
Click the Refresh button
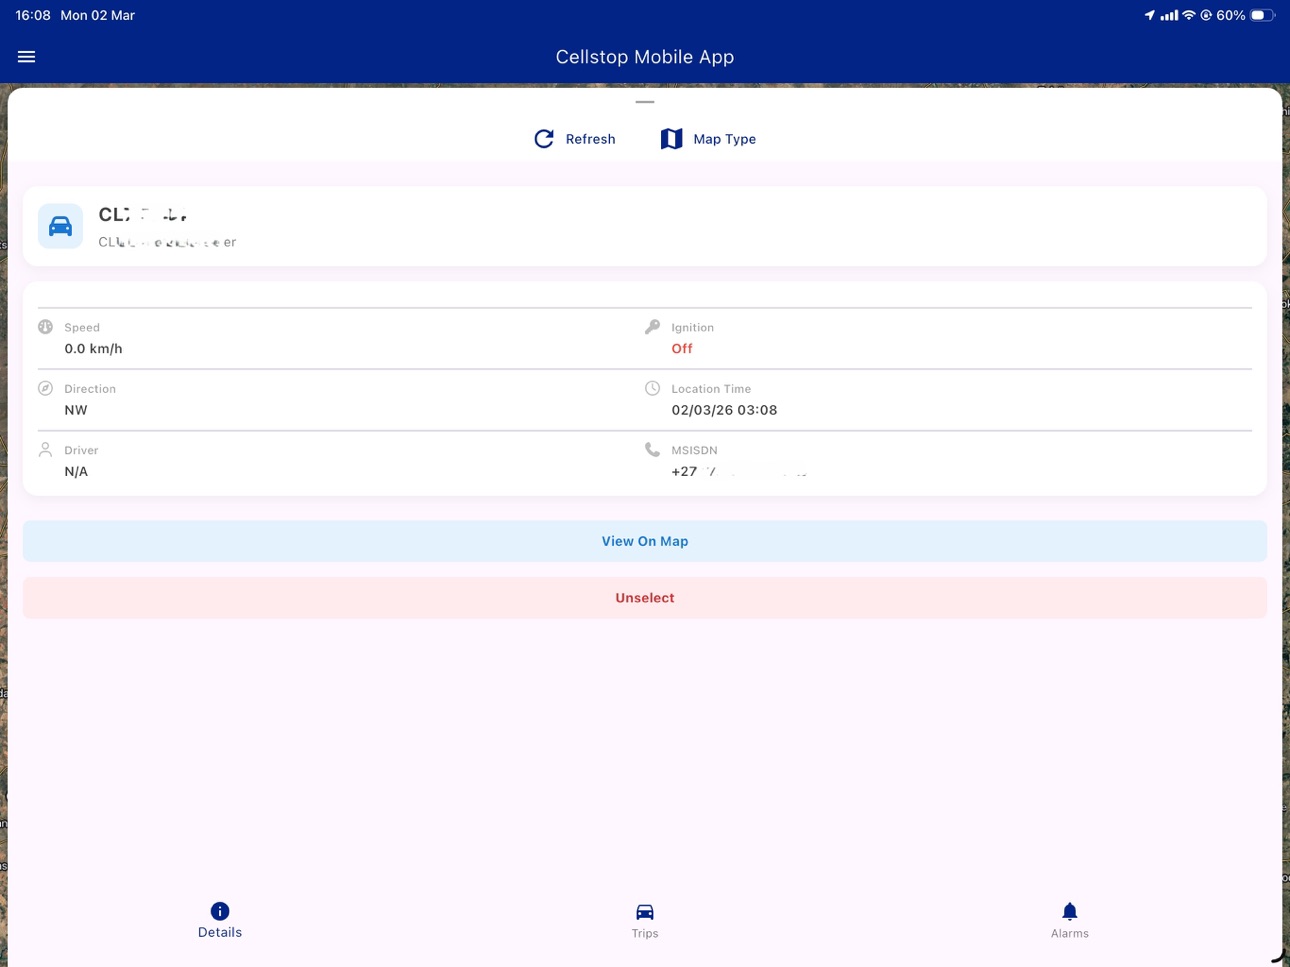pyautogui.click(x=575, y=139)
